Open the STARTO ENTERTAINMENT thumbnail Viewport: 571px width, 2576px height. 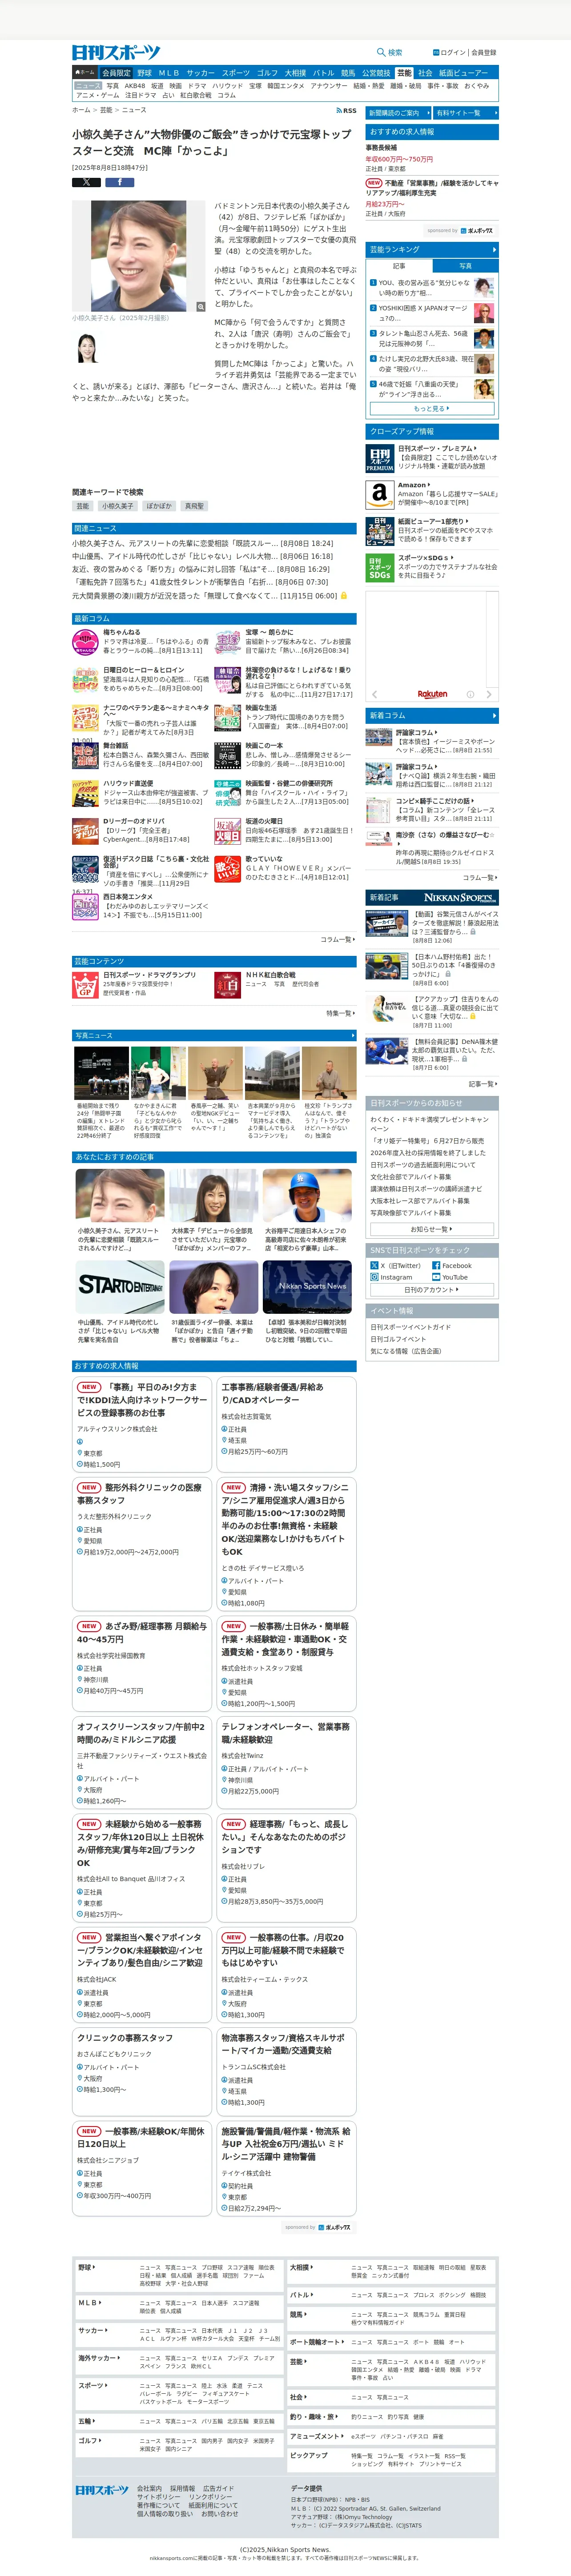[120, 1287]
